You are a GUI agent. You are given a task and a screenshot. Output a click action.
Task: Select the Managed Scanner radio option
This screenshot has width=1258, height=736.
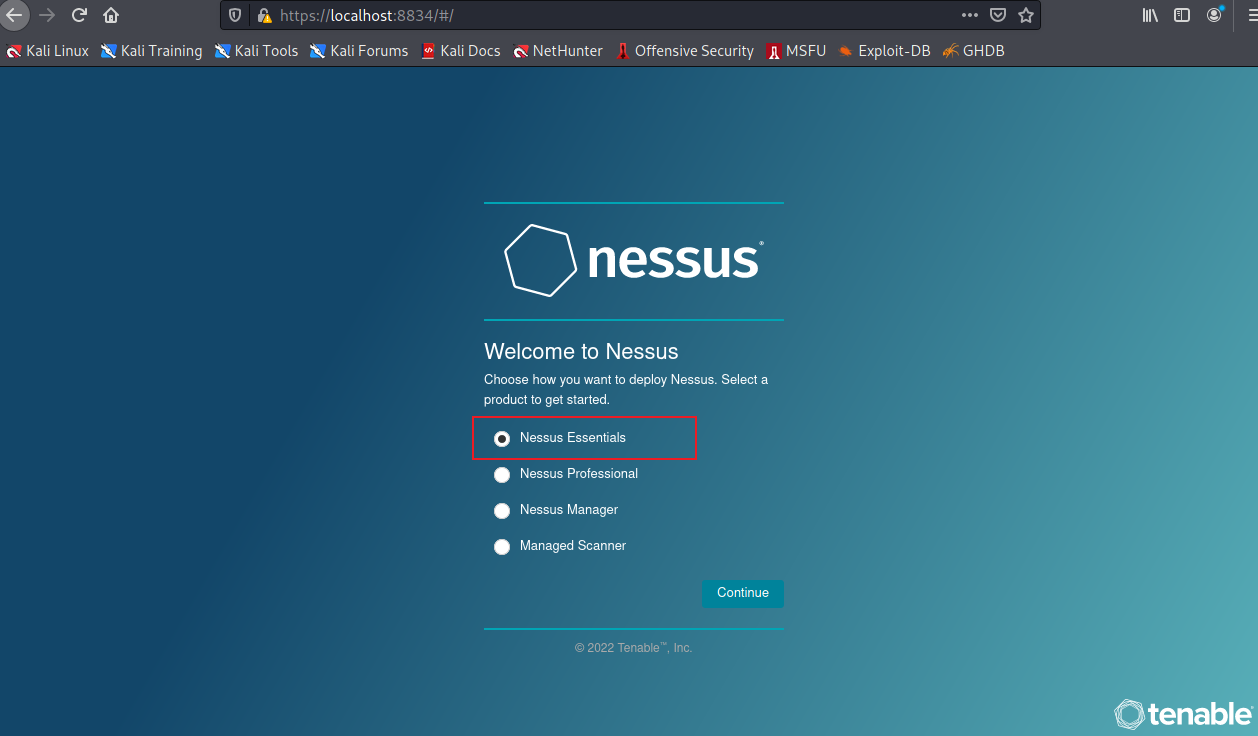(502, 546)
